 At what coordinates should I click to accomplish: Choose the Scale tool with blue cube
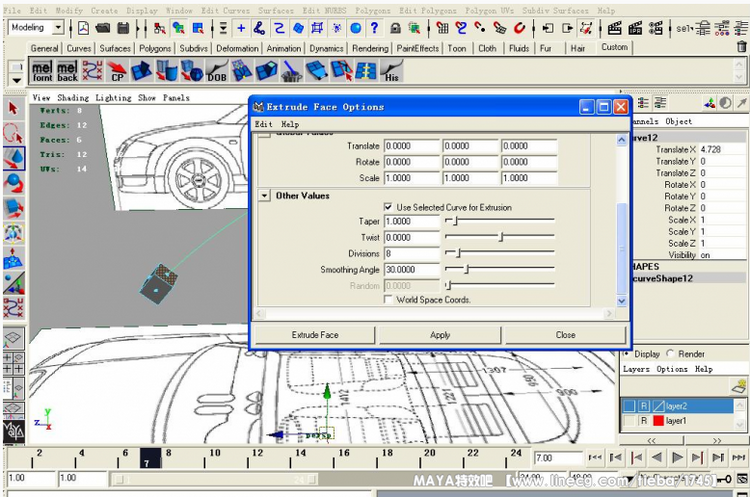(13, 208)
